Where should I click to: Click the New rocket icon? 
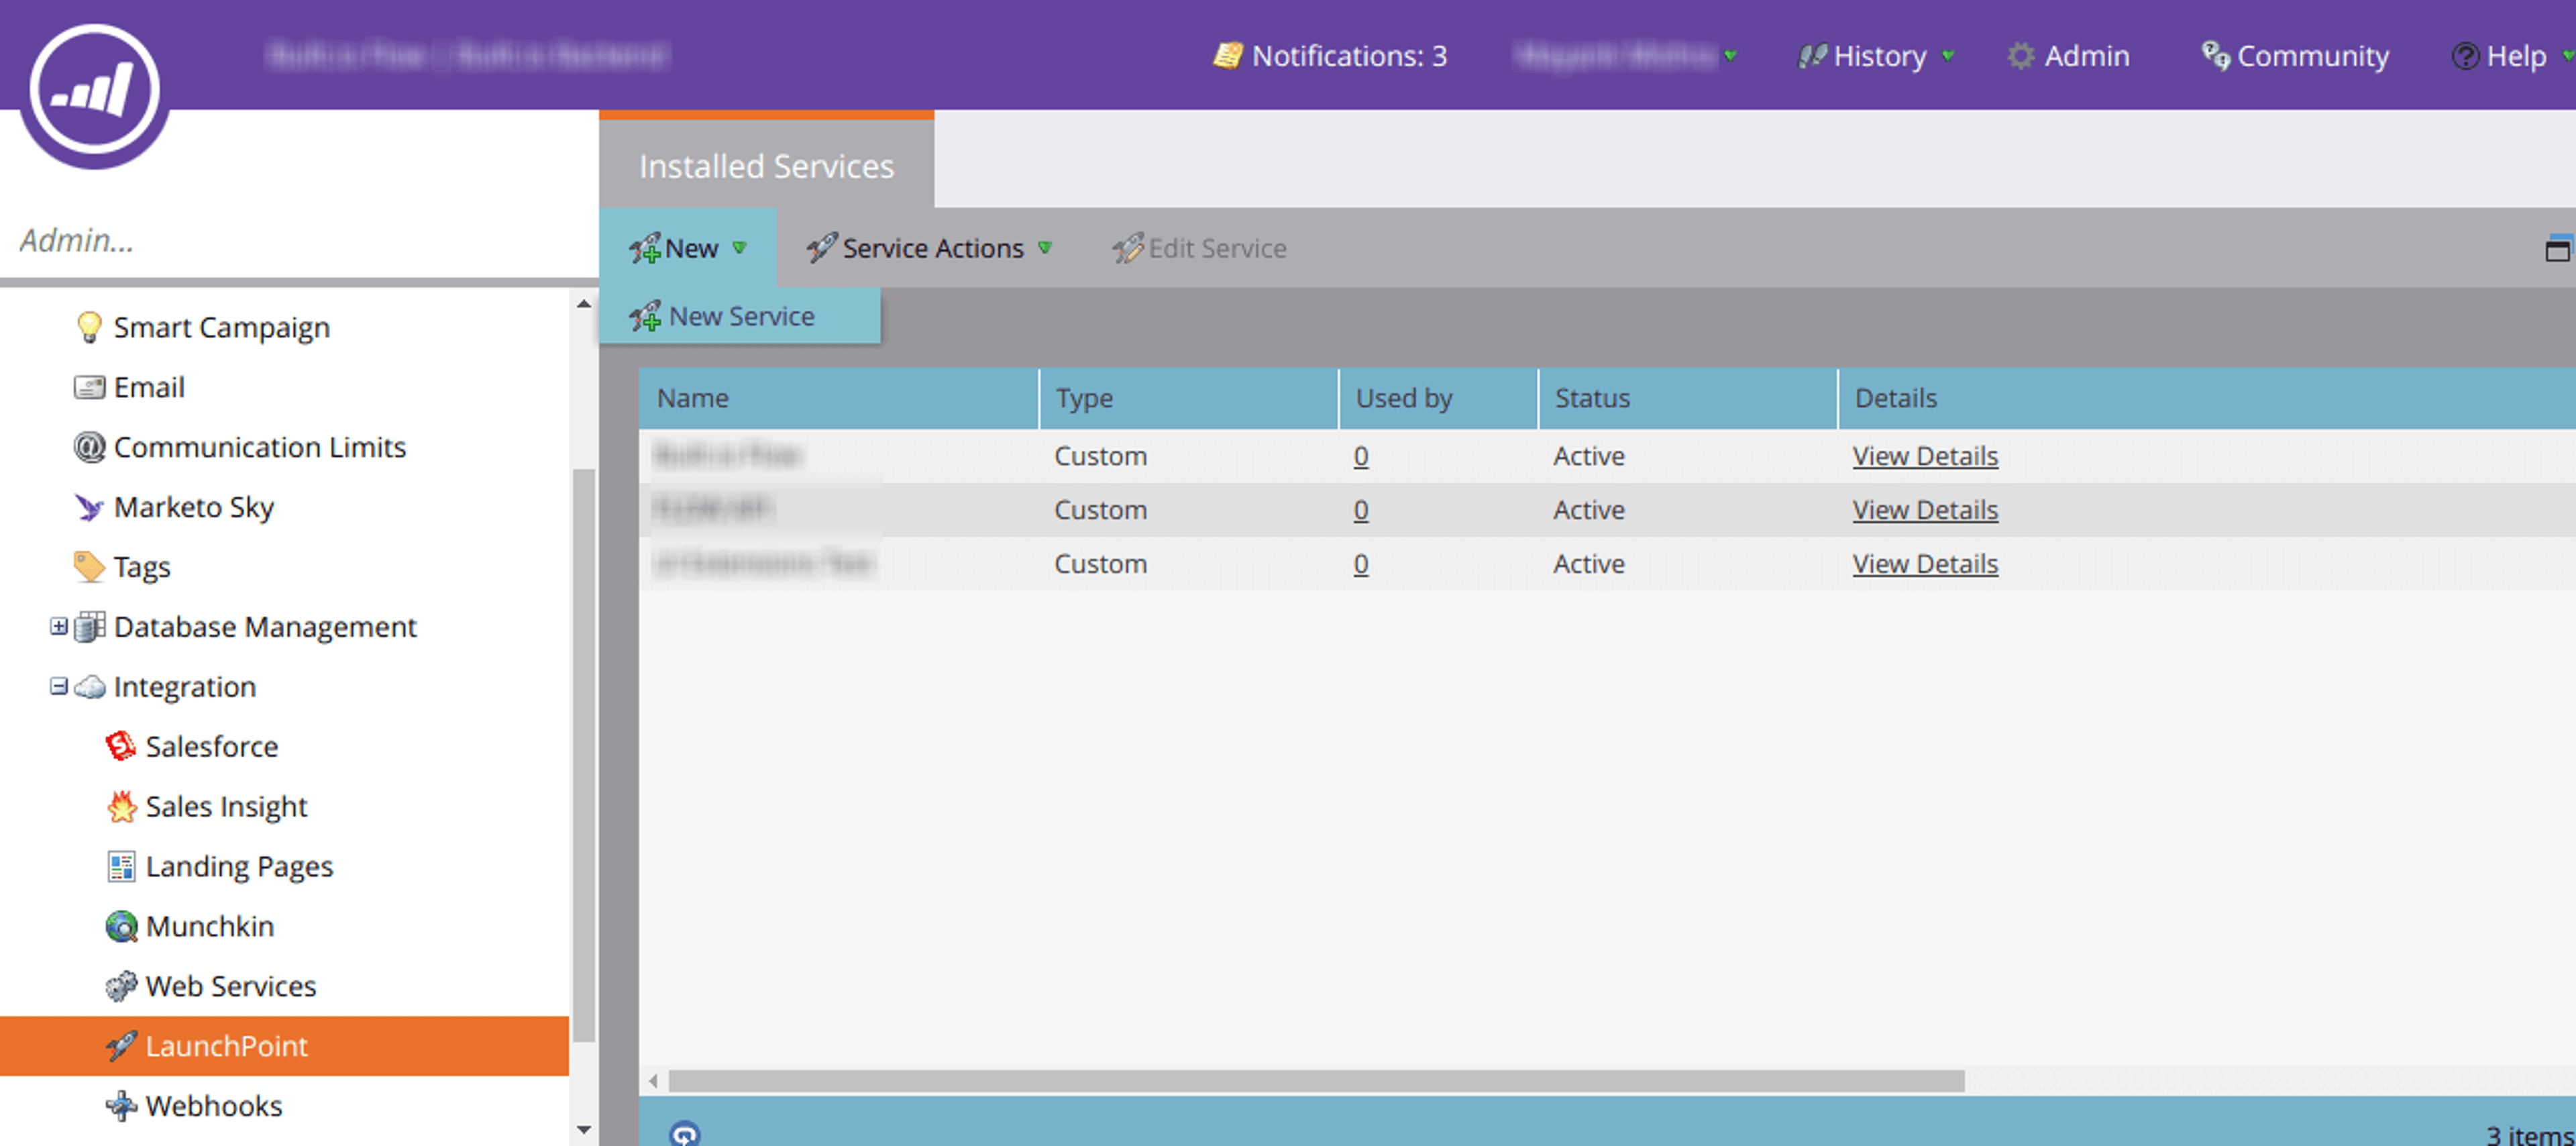(x=645, y=248)
